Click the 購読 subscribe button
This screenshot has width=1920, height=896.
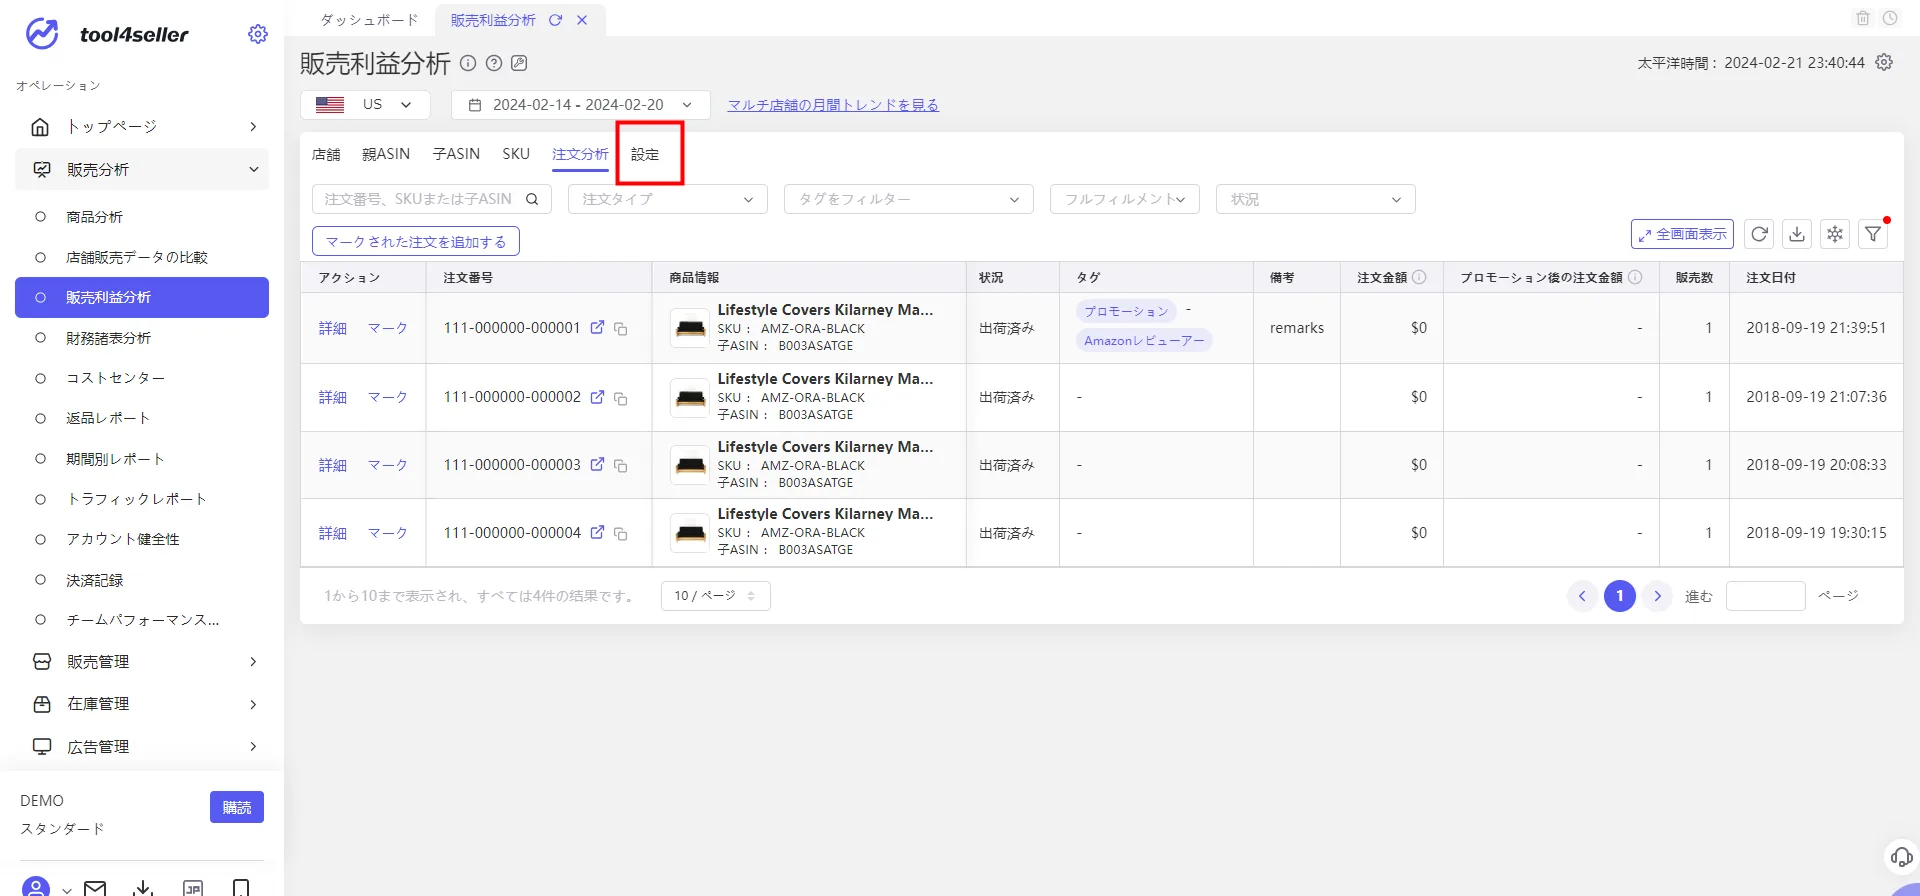pyautogui.click(x=237, y=807)
